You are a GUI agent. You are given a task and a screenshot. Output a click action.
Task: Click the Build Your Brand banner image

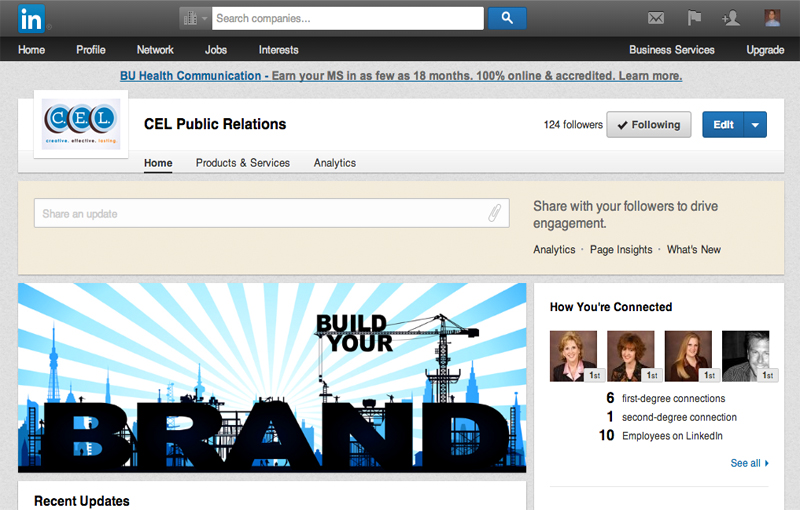point(272,377)
